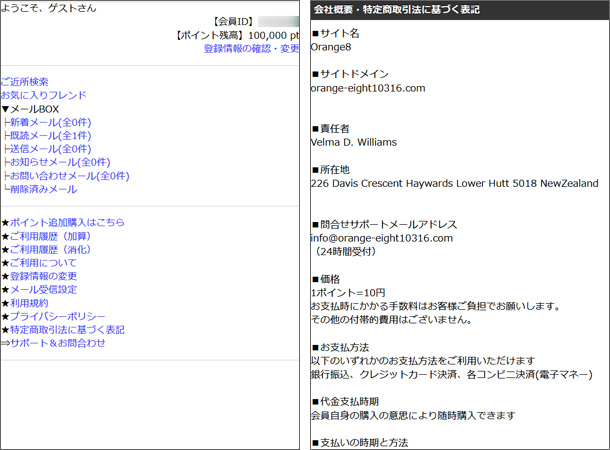The height and width of the screenshot is (450, 610).
Task: Open ご近所検索 neighborhood search
Action: click(x=24, y=82)
